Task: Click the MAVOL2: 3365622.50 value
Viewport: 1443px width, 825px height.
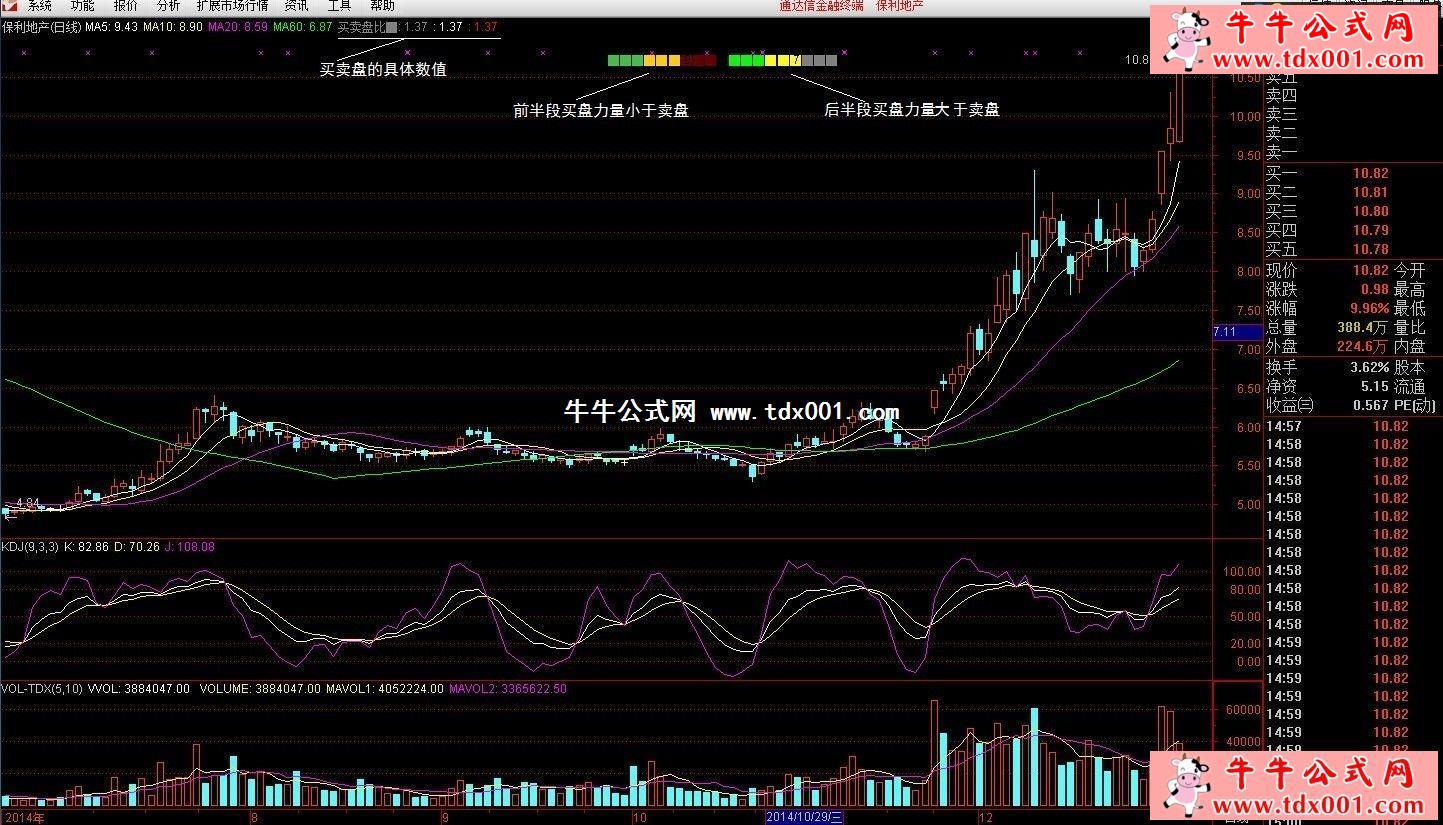Action: click(x=508, y=689)
